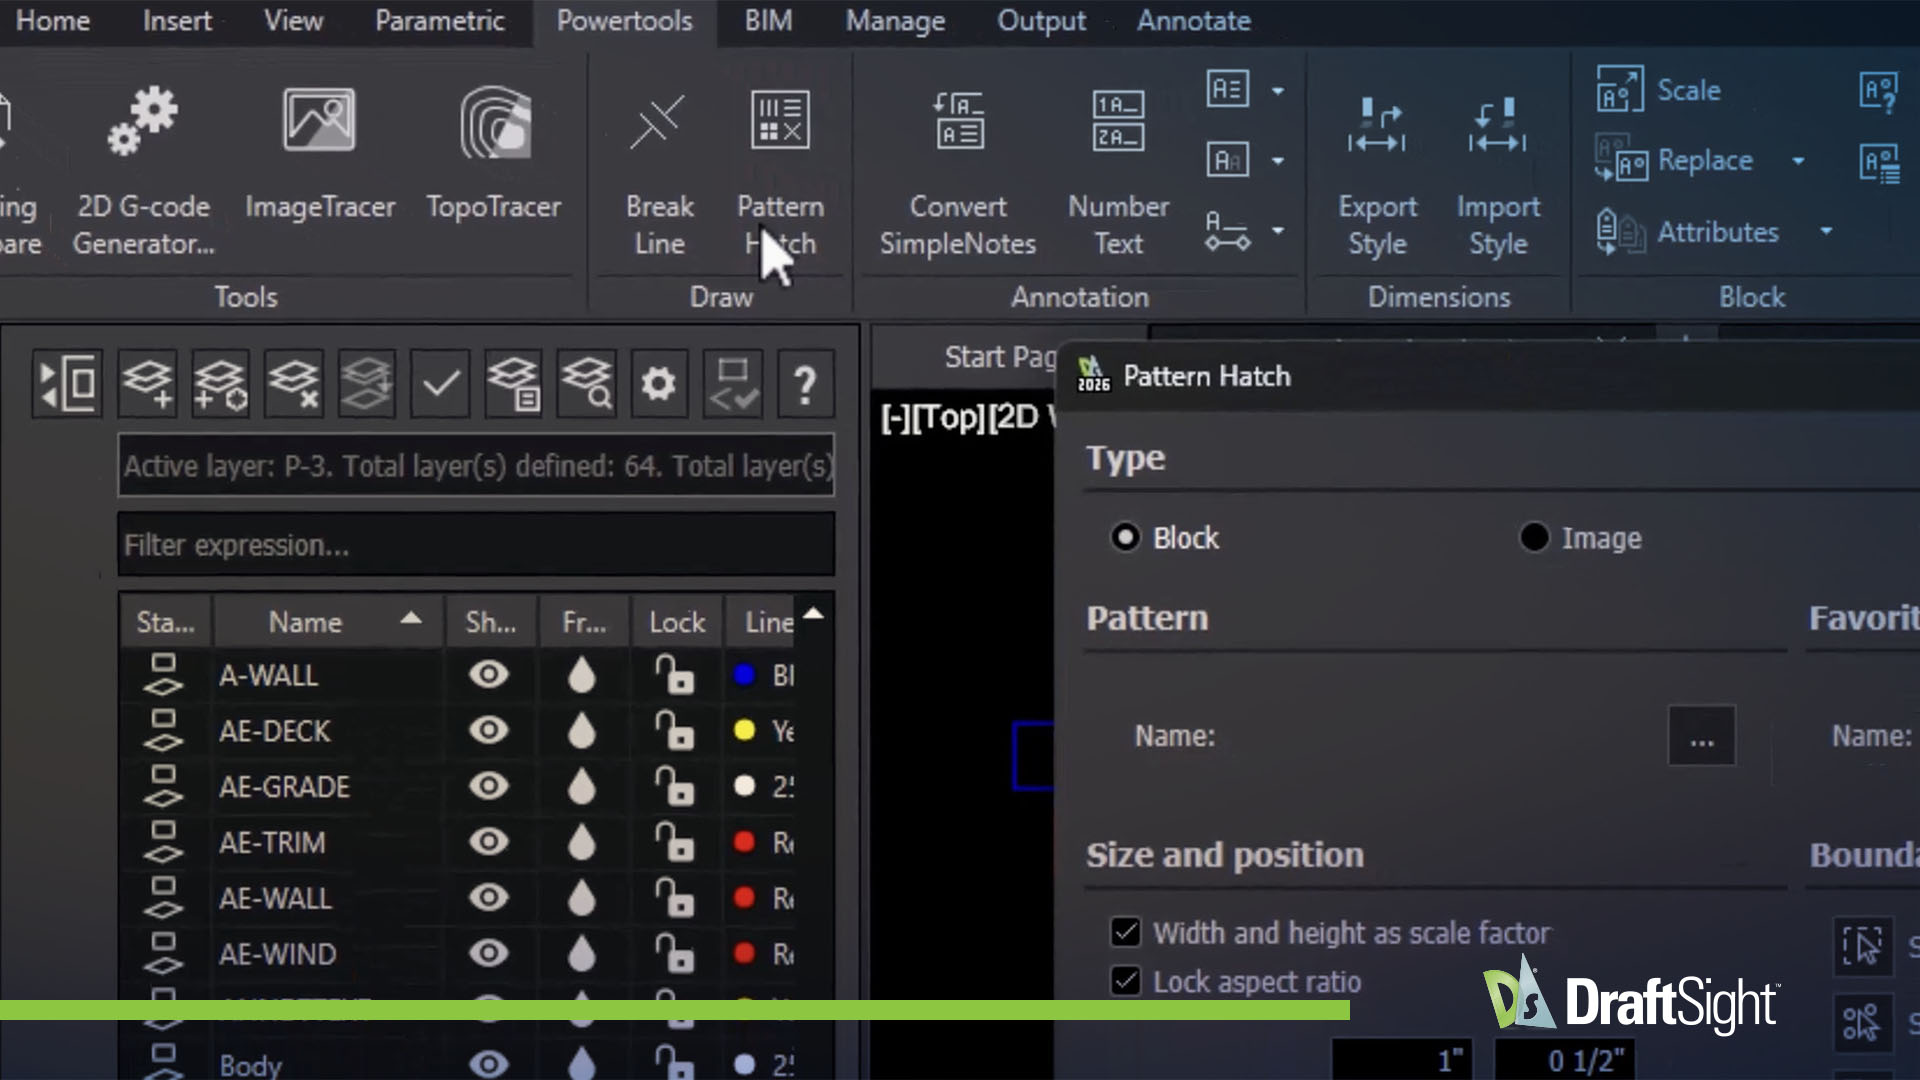The width and height of the screenshot is (1920, 1080).
Task: Toggle the Lock aspect ratio checkbox
Action: point(1126,981)
